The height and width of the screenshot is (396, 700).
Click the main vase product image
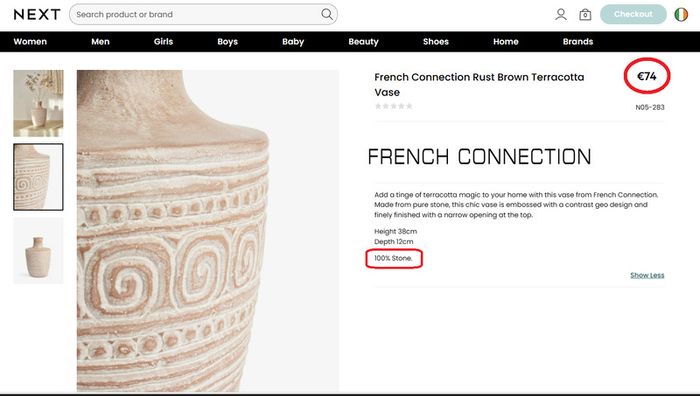click(208, 231)
